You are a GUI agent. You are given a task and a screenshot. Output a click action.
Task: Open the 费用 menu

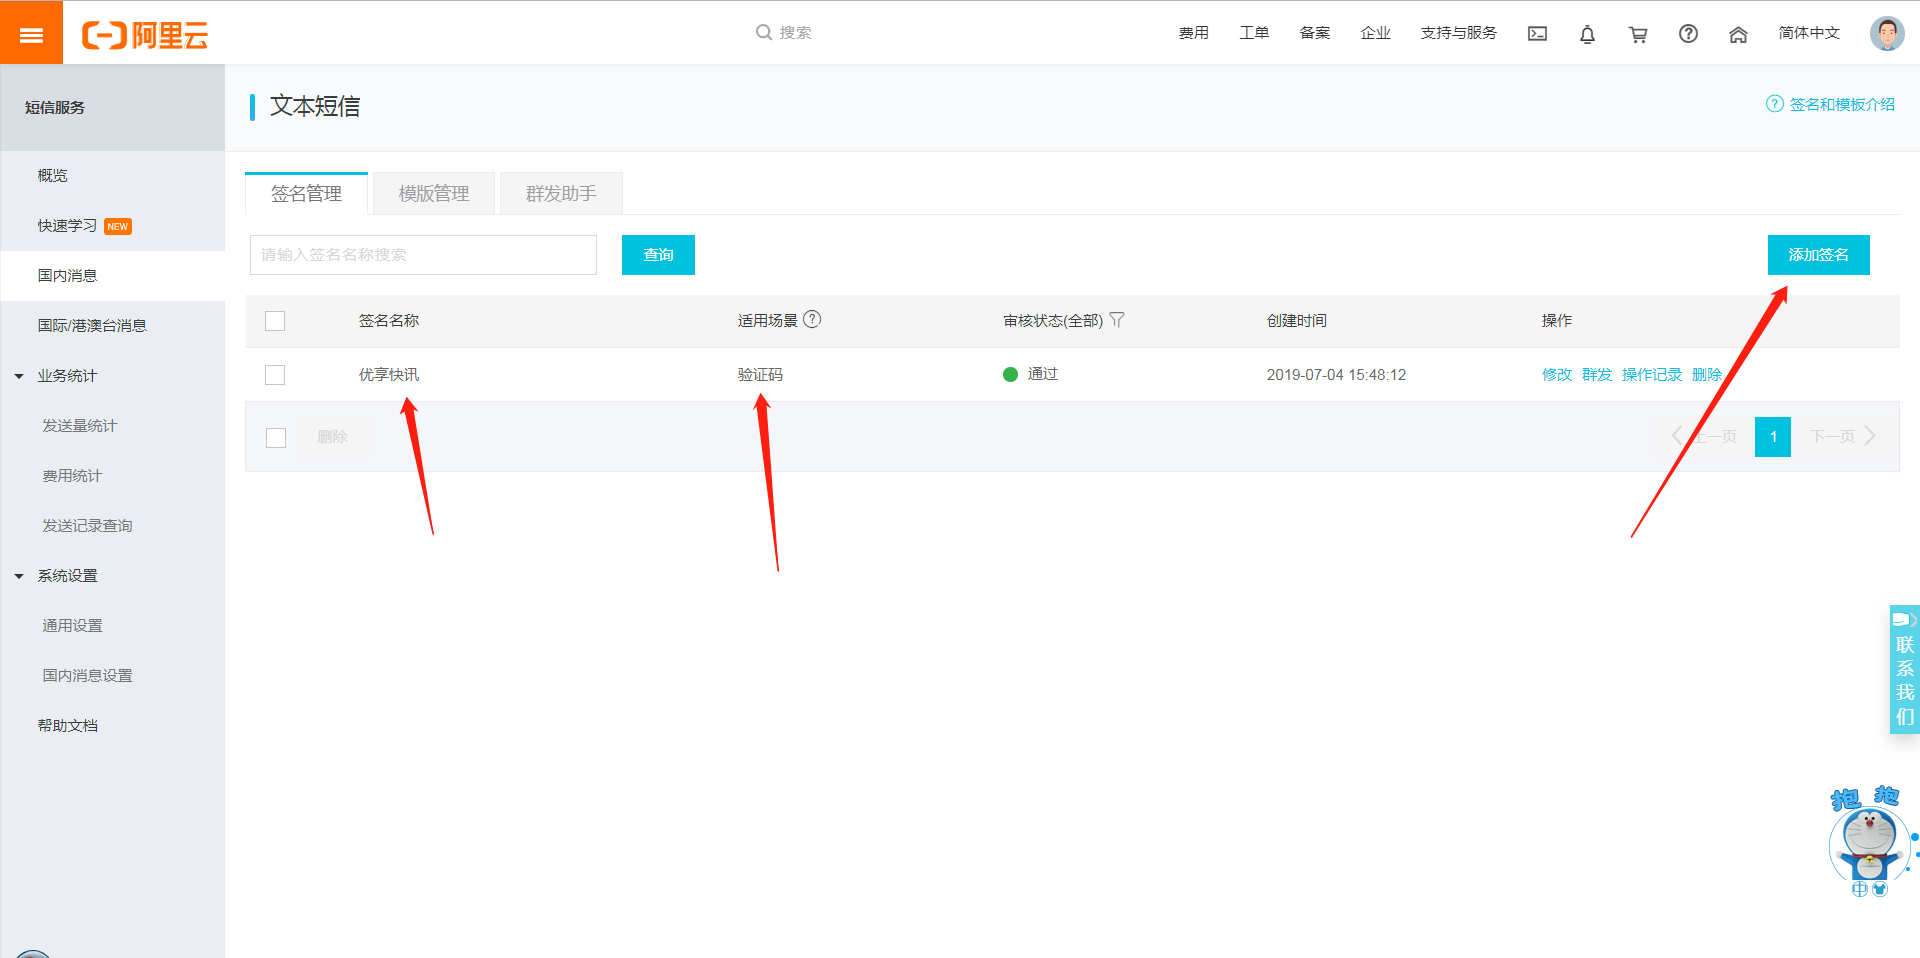point(1193,33)
